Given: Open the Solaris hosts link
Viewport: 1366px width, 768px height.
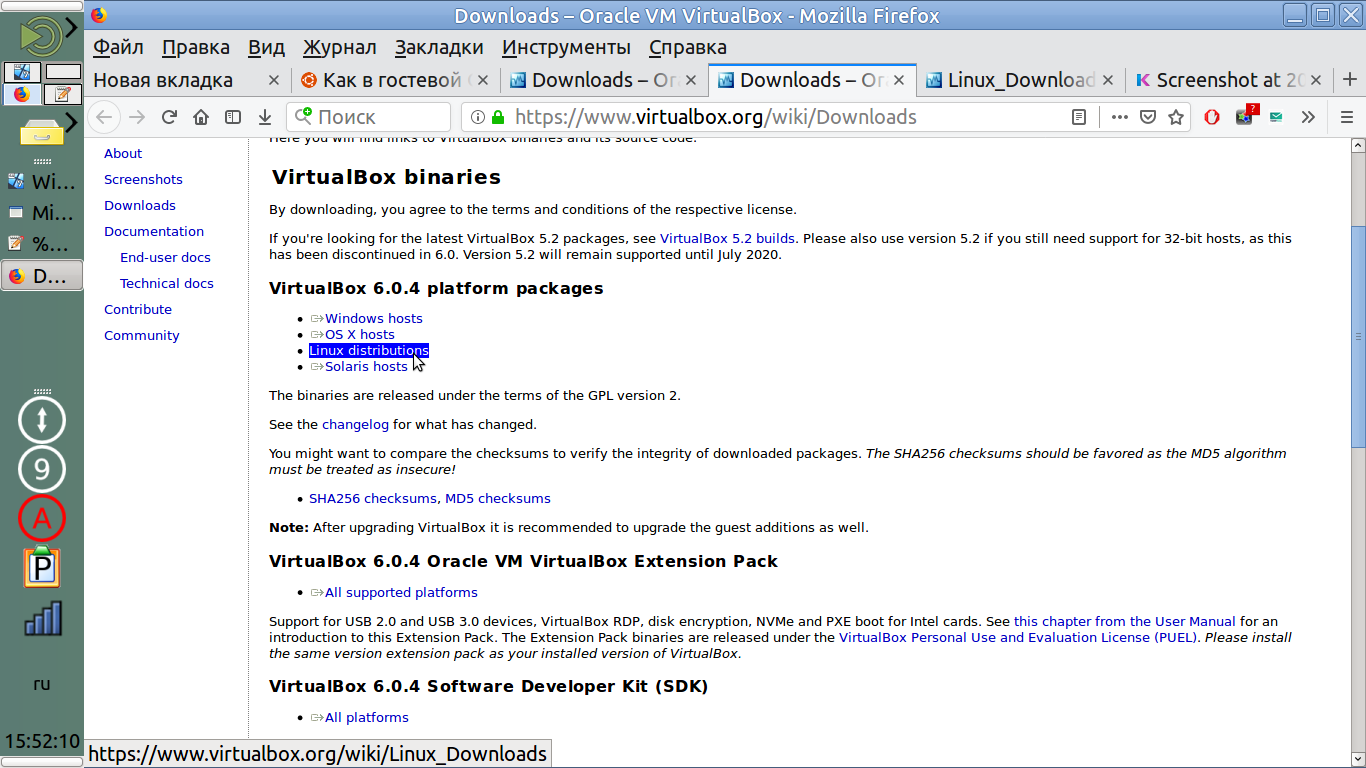Looking at the screenshot, I should point(366,366).
